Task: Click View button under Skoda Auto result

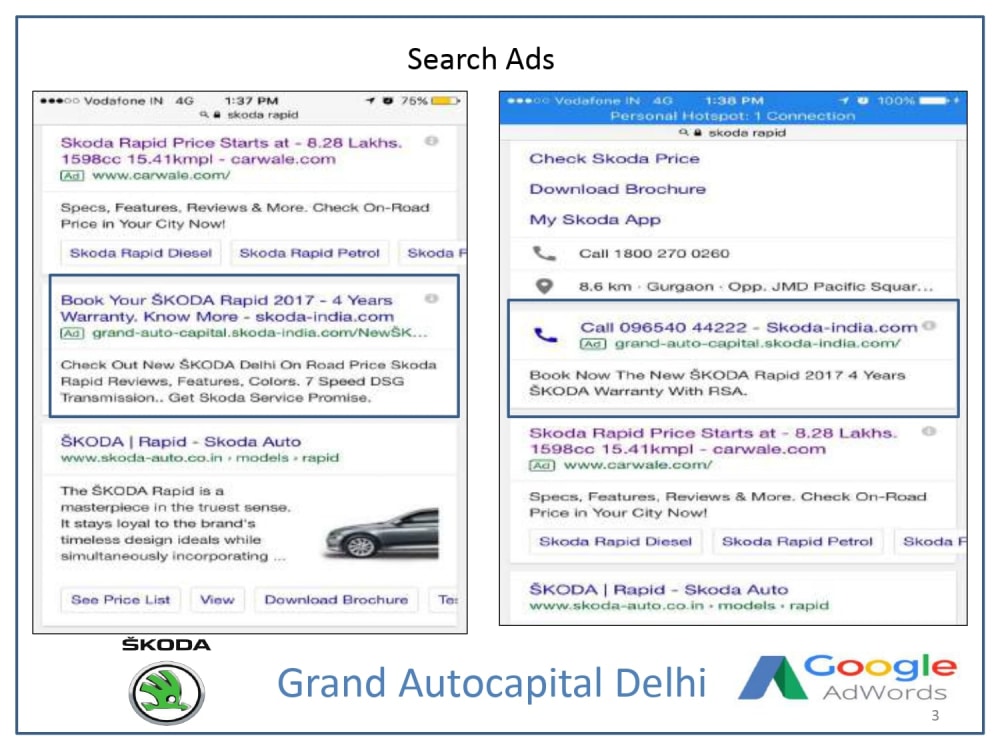Action: pos(217,600)
